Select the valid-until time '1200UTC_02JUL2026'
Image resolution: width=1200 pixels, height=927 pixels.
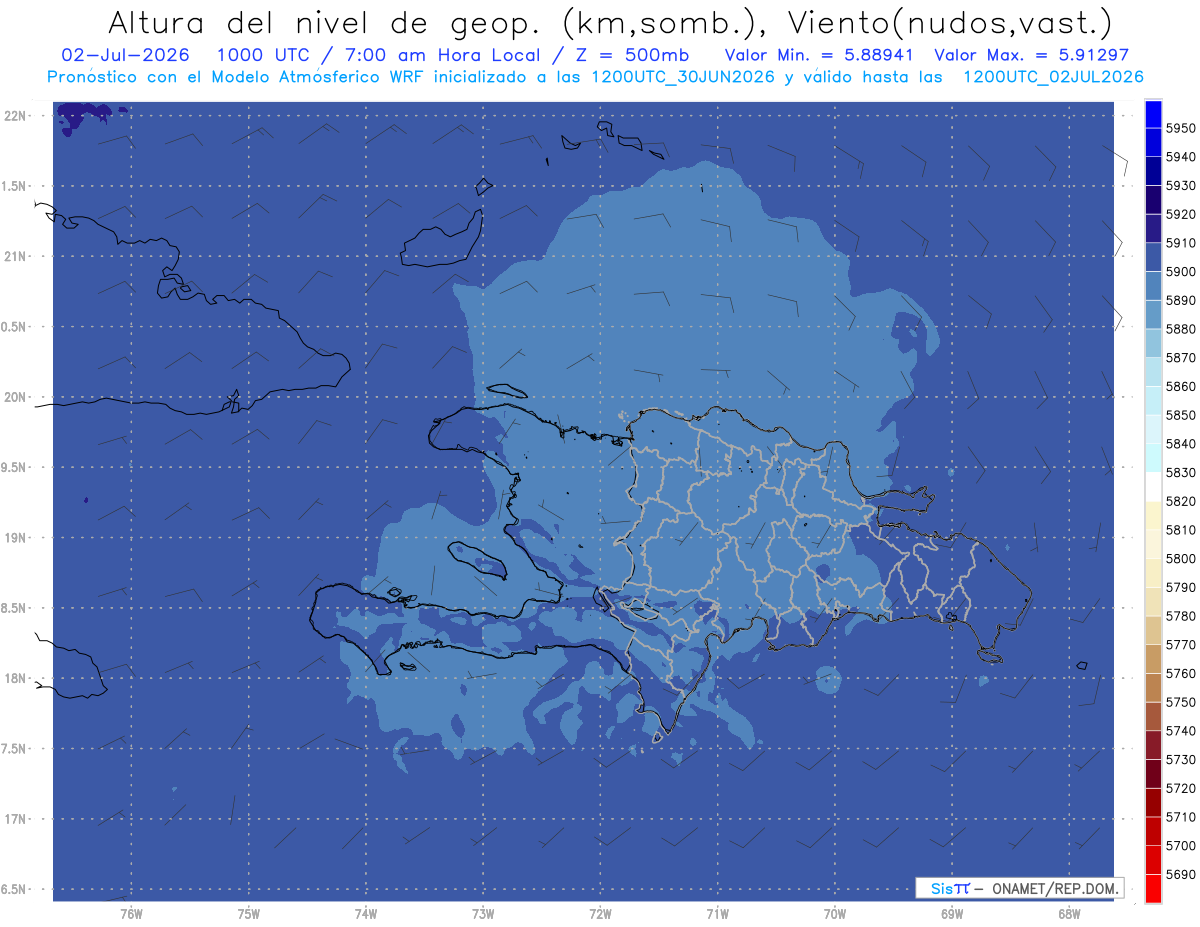[x=1053, y=76]
